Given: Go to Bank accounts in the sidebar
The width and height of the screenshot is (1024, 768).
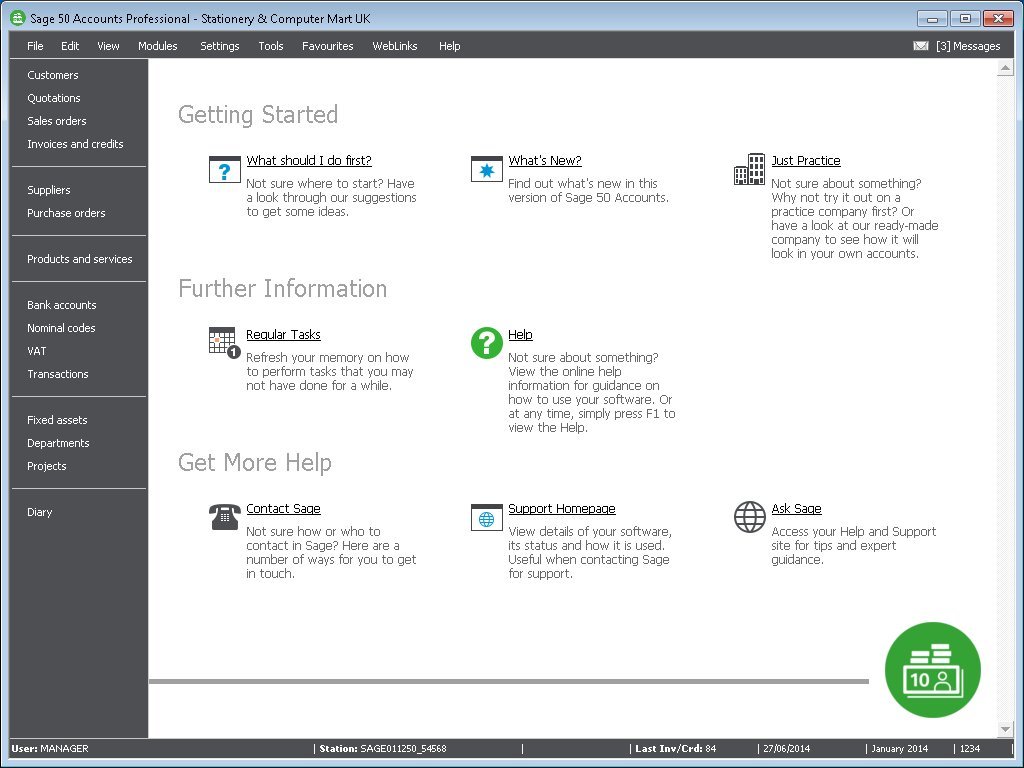Looking at the screenshot, I should [62, 305].
